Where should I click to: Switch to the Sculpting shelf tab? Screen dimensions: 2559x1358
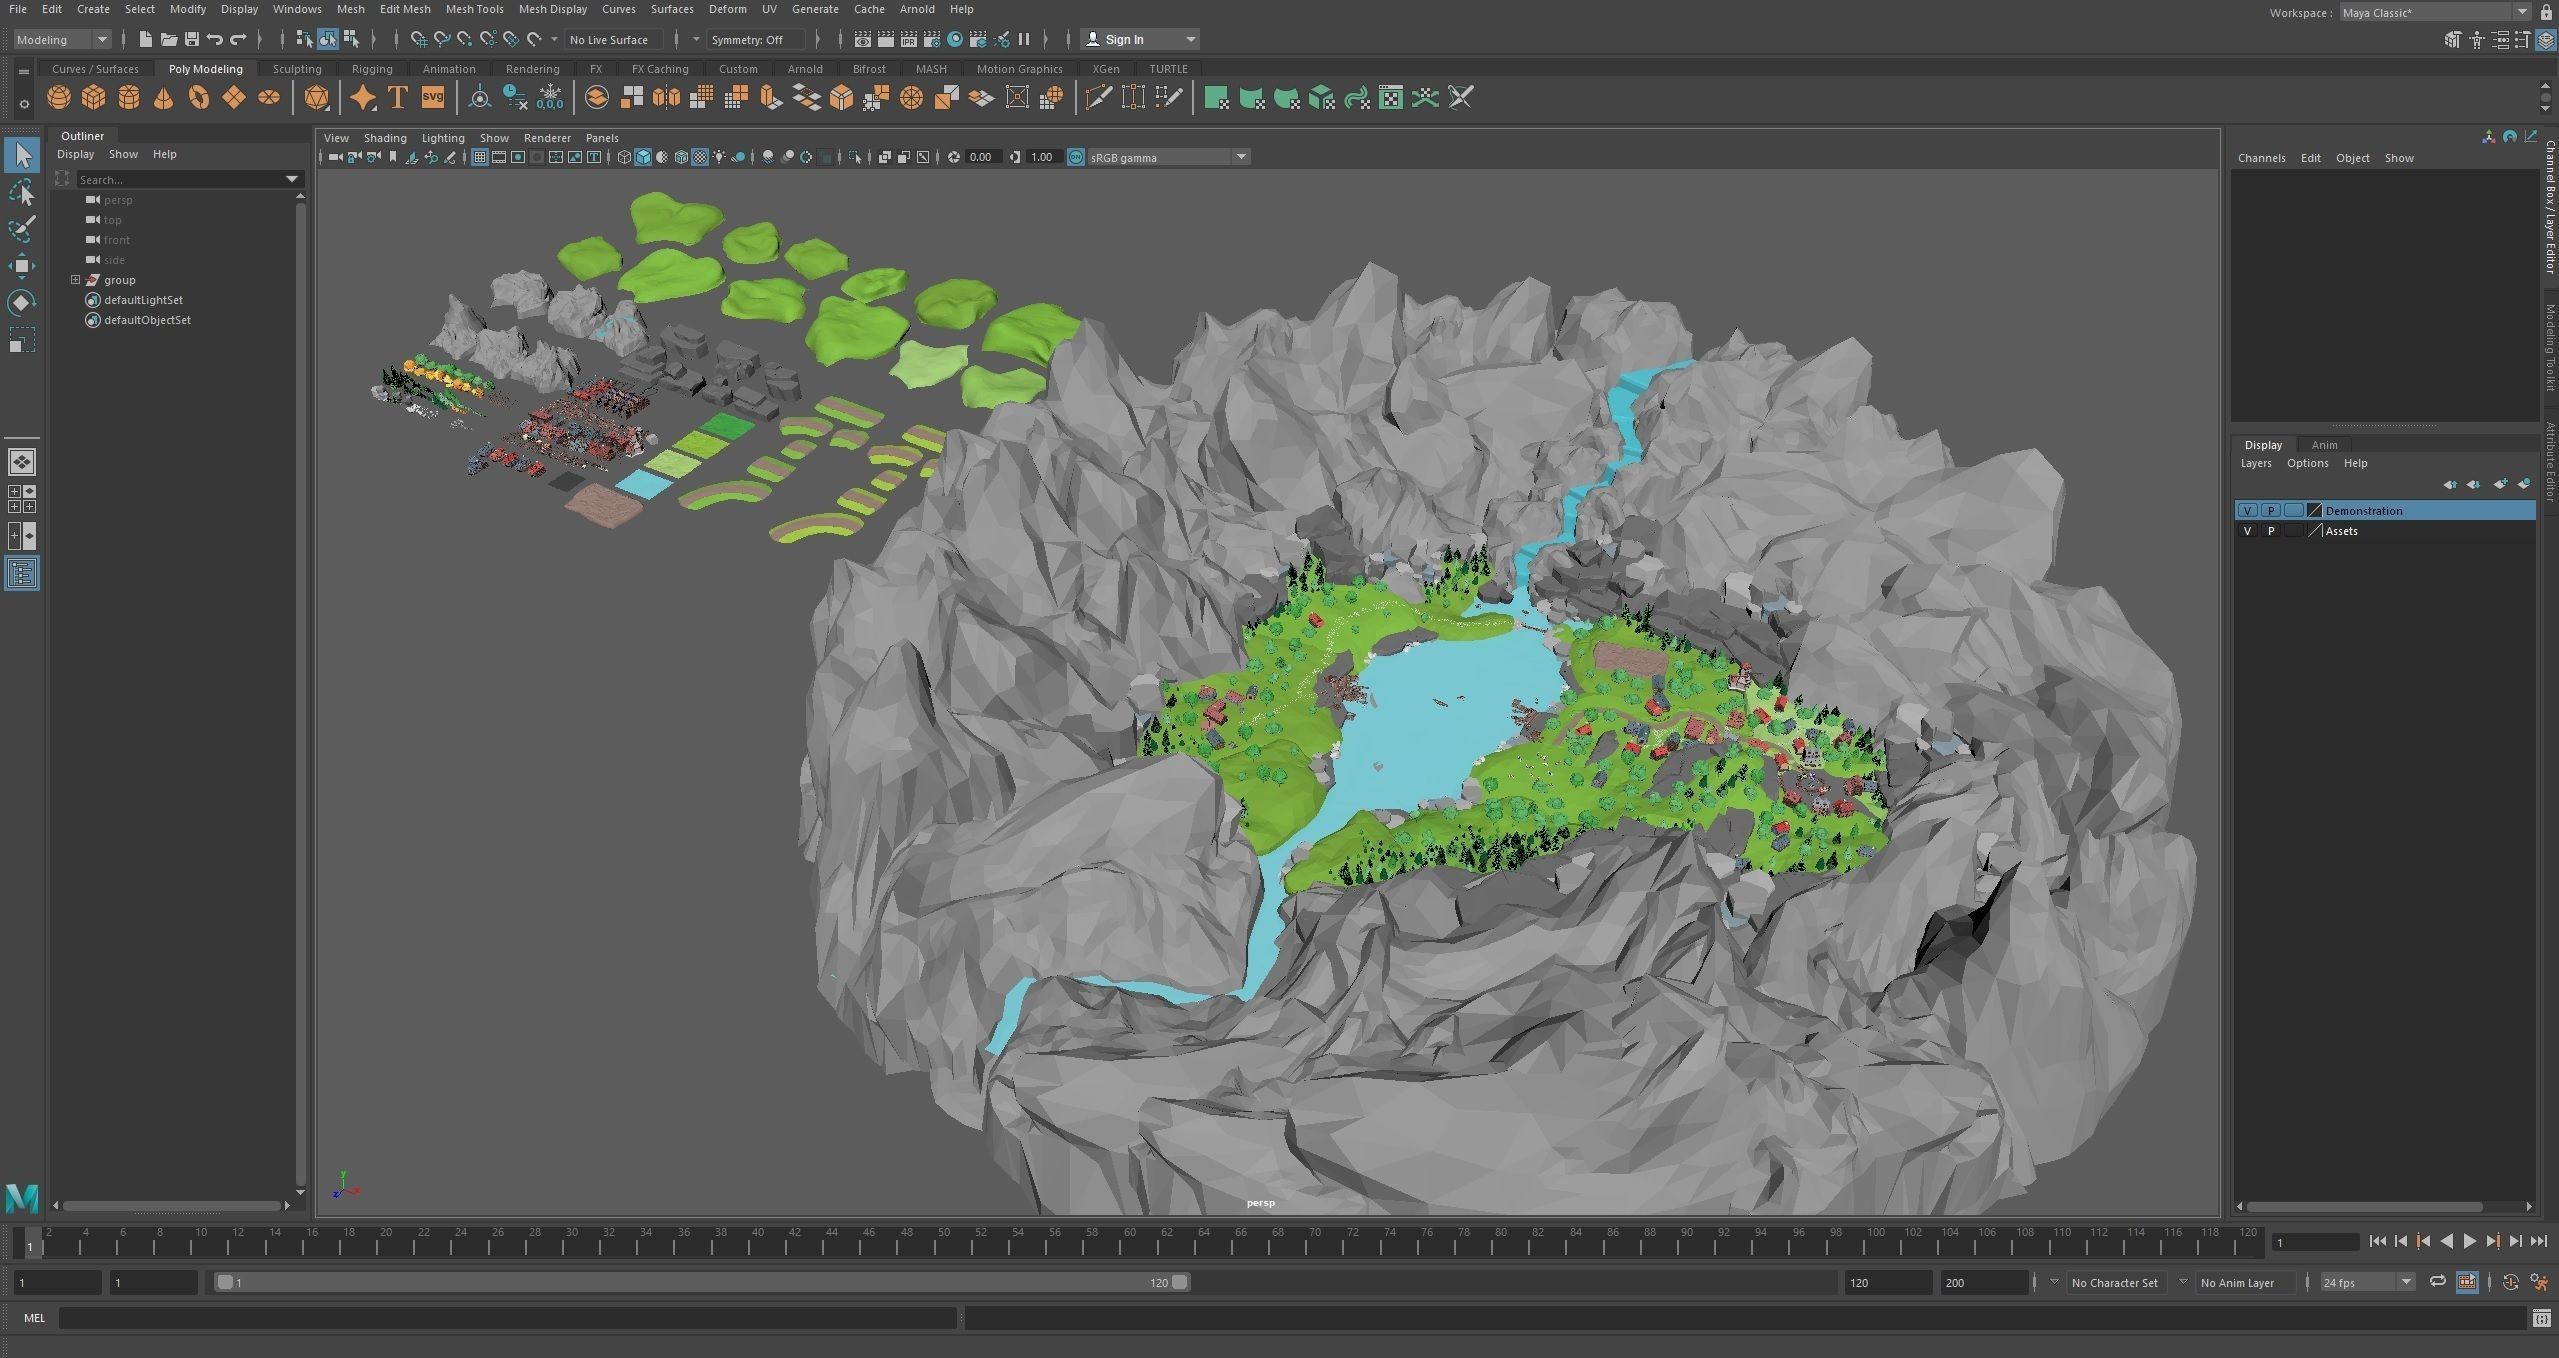pyautogui.click(x=297, y=69)
